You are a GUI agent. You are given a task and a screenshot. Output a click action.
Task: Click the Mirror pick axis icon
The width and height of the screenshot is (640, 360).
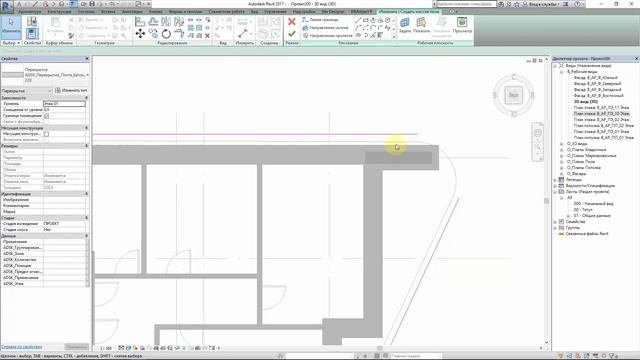point(166,21)
